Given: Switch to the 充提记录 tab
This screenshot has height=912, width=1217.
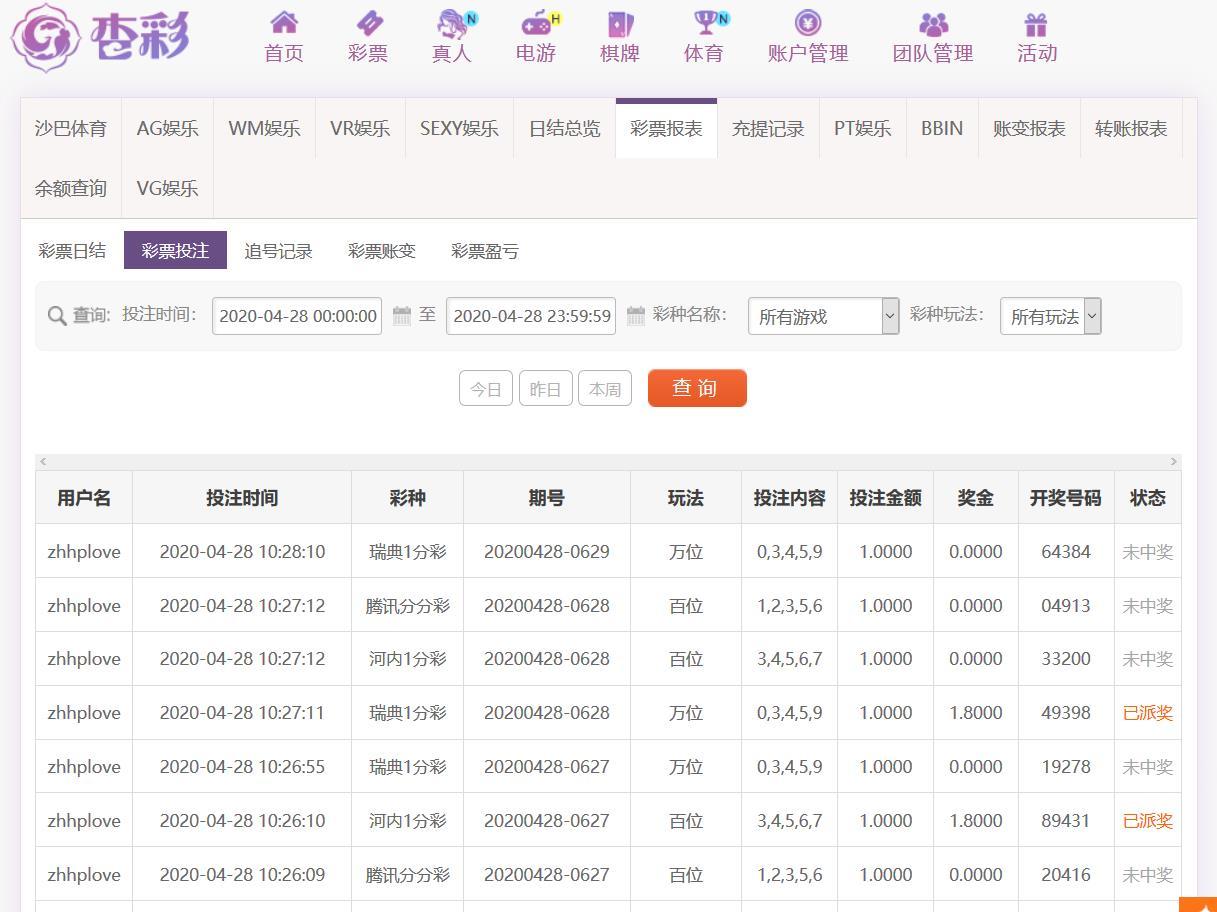Looking at the screenshot, I should (768, 129).
